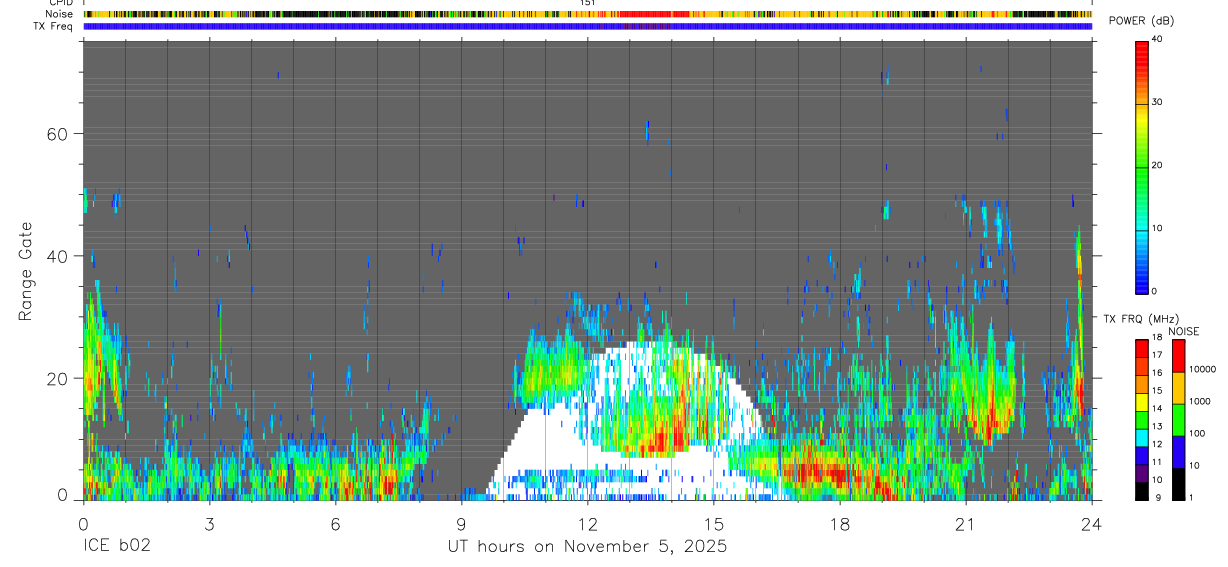Click the Range Gate tick label 60
Screen dimensions: 1228x567
(58, 134)
